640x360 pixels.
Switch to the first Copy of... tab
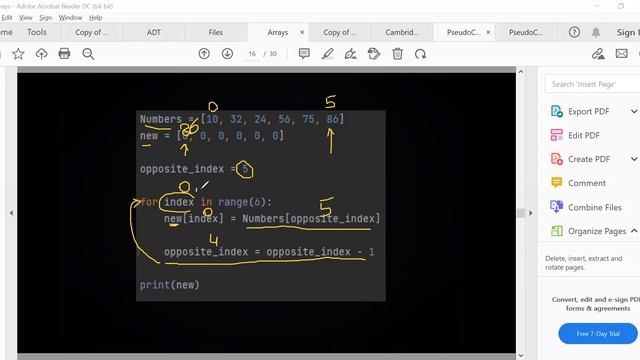(91, 32)
